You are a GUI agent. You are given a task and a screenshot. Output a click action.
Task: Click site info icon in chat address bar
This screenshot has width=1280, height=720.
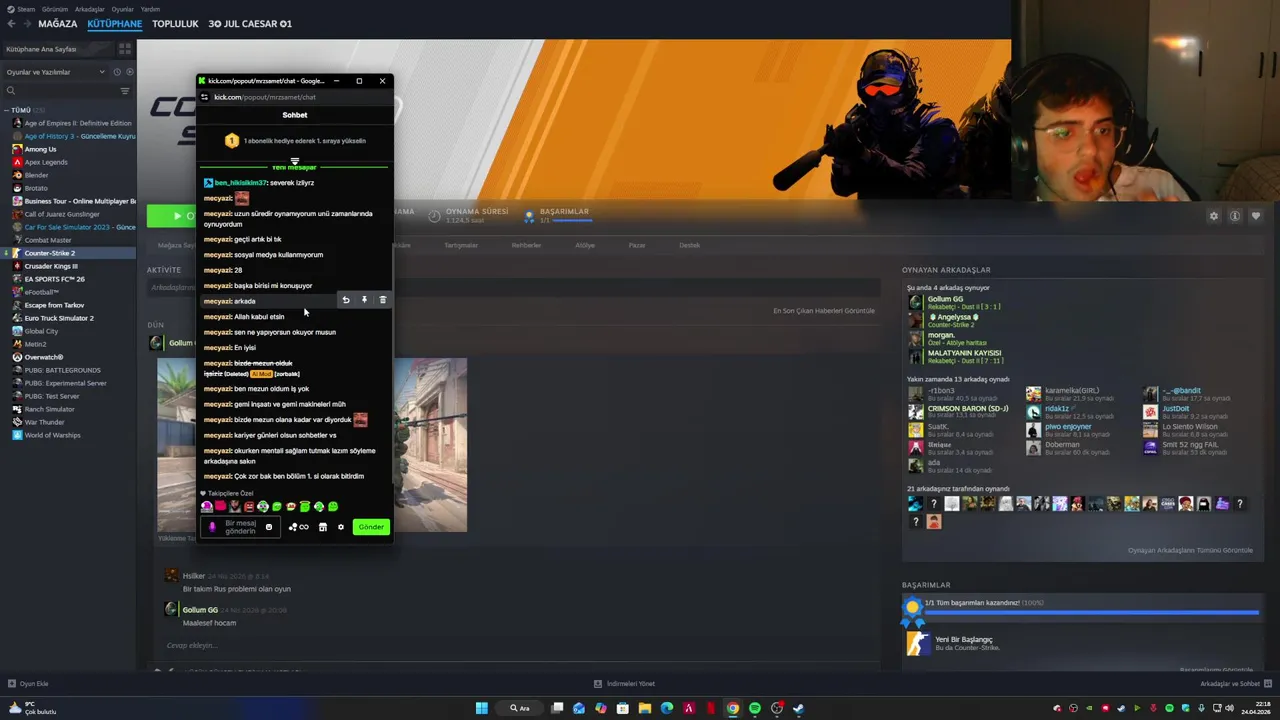click(205, 97)
